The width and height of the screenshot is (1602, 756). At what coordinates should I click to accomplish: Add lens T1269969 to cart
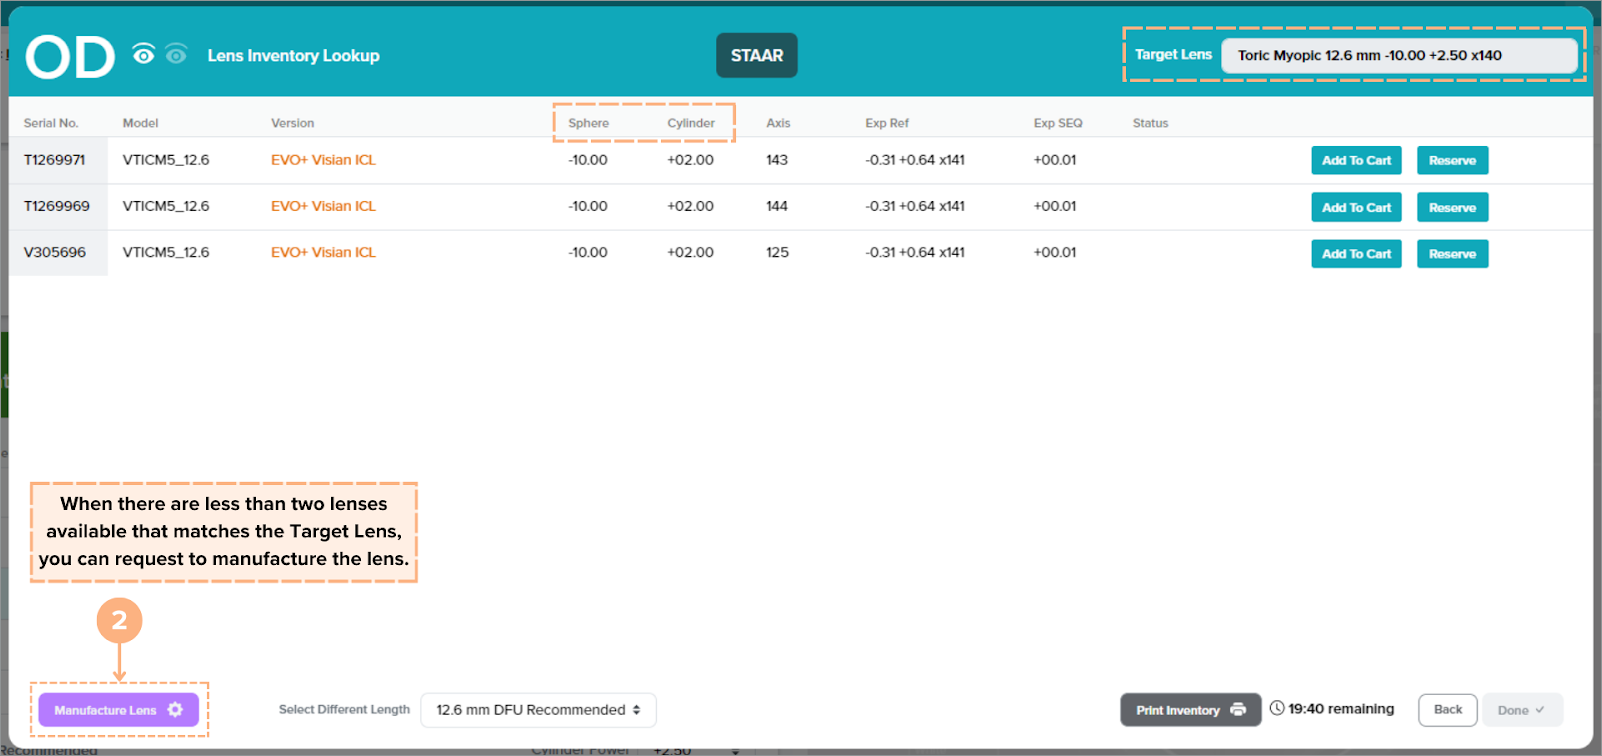point(1356,208)
